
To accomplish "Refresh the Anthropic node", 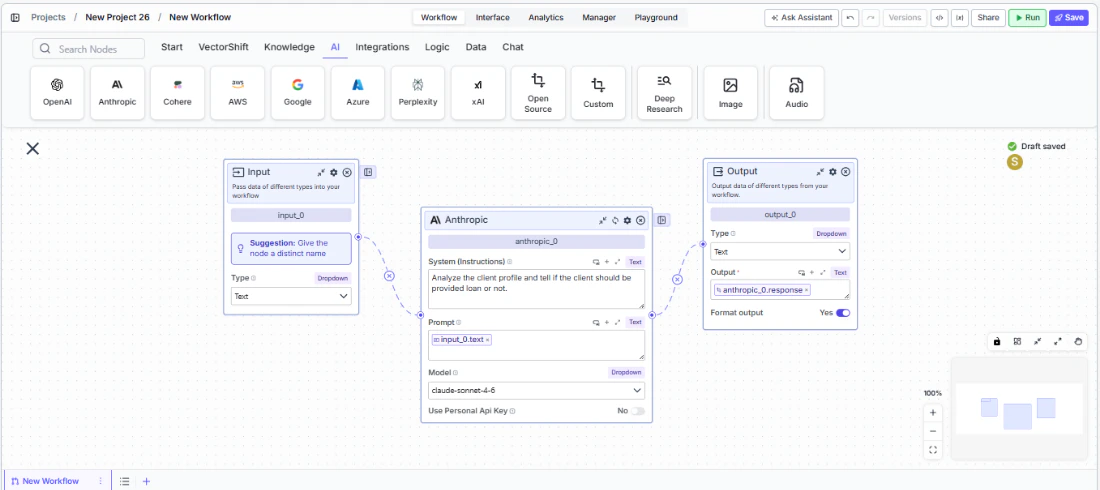I will [x=615, y=220].
